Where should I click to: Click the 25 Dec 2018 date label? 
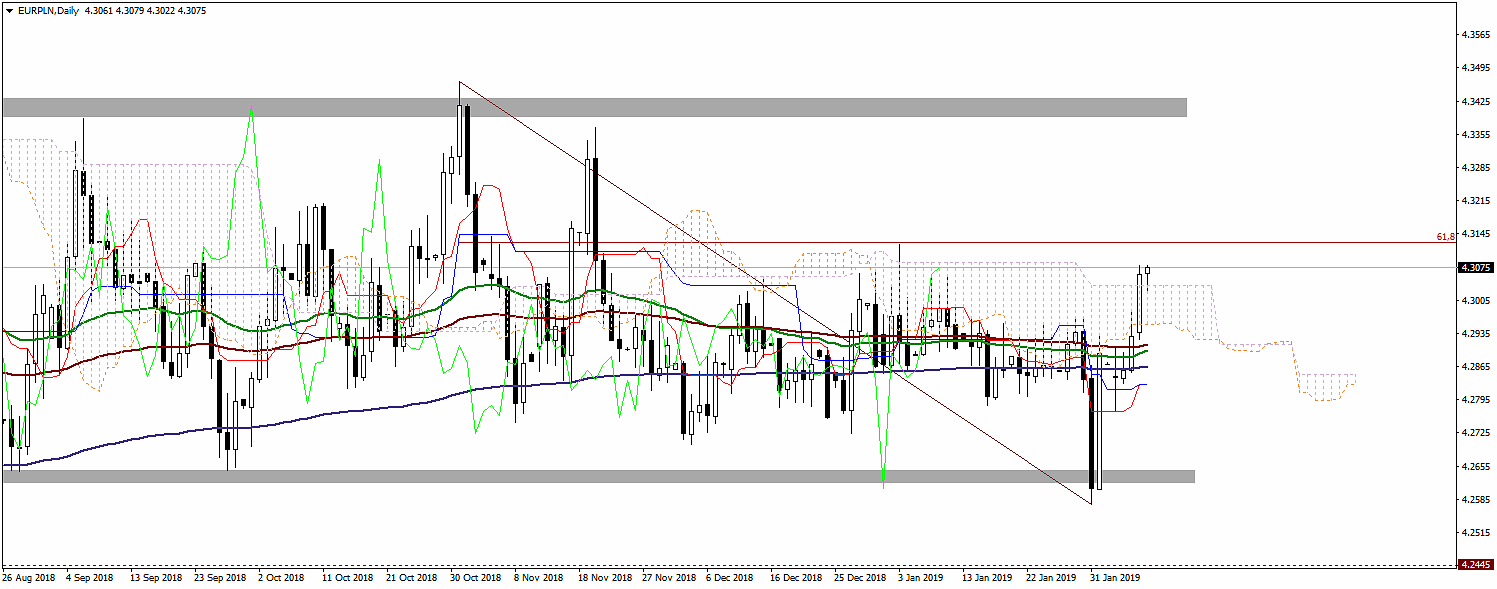tap(860, 578)
